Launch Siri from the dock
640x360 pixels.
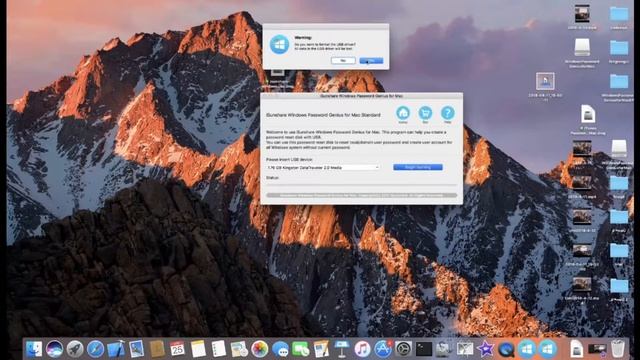pos(55,349)
